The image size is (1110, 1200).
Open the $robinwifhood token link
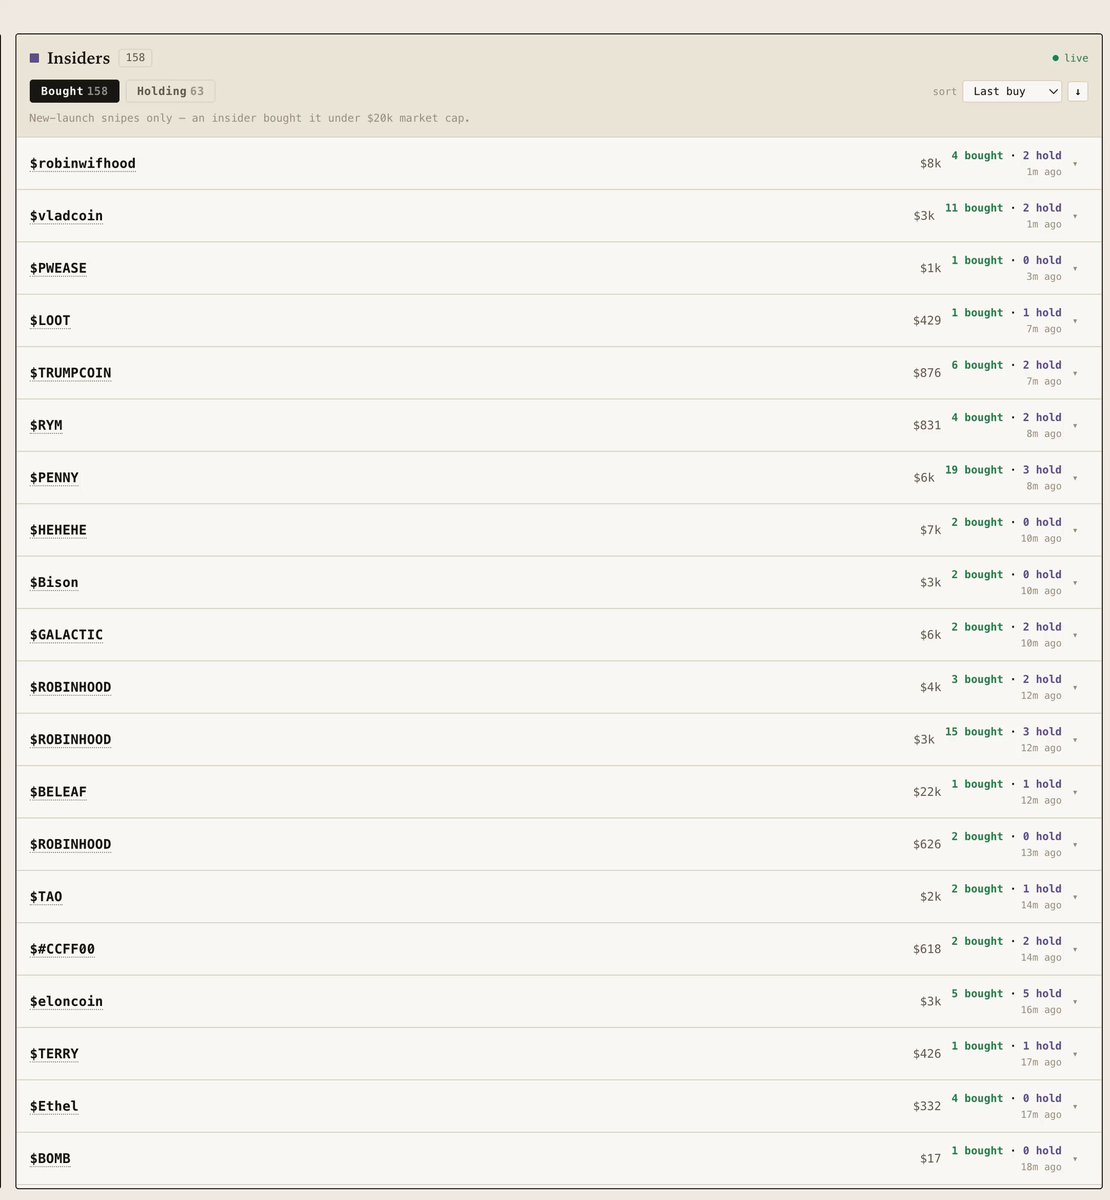(83, 164)
